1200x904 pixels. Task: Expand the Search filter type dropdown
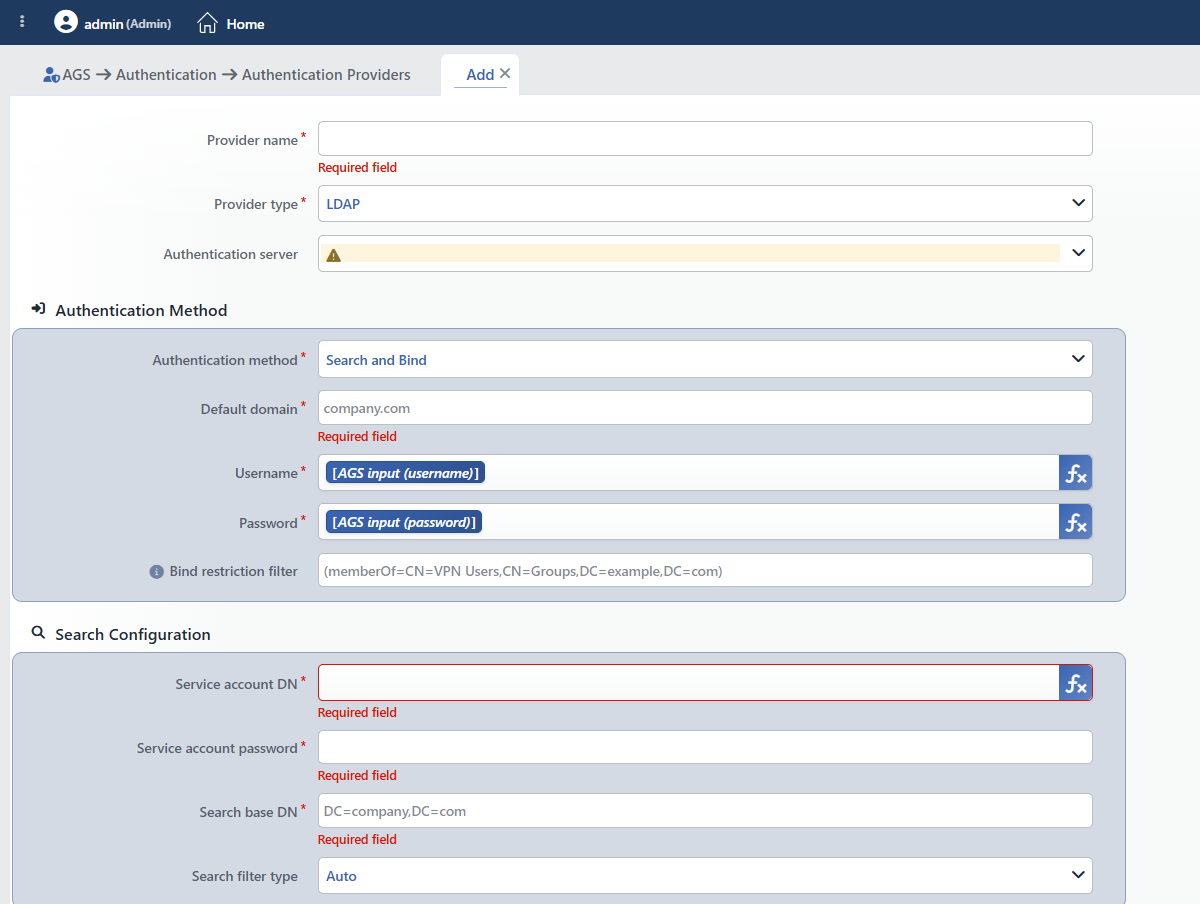705,875
